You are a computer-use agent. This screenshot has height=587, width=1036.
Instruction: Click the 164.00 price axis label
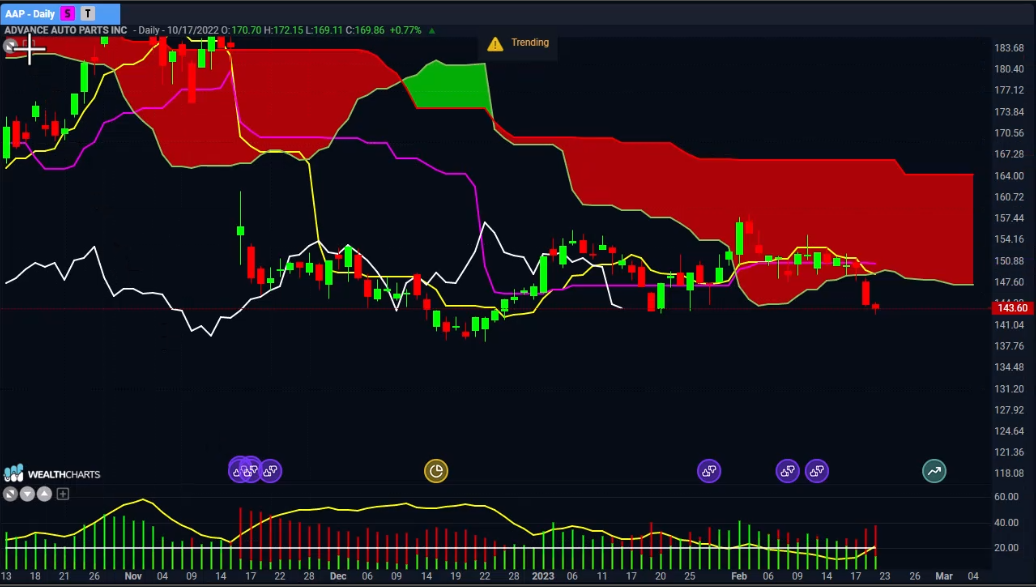click(x=1009, y=175)
